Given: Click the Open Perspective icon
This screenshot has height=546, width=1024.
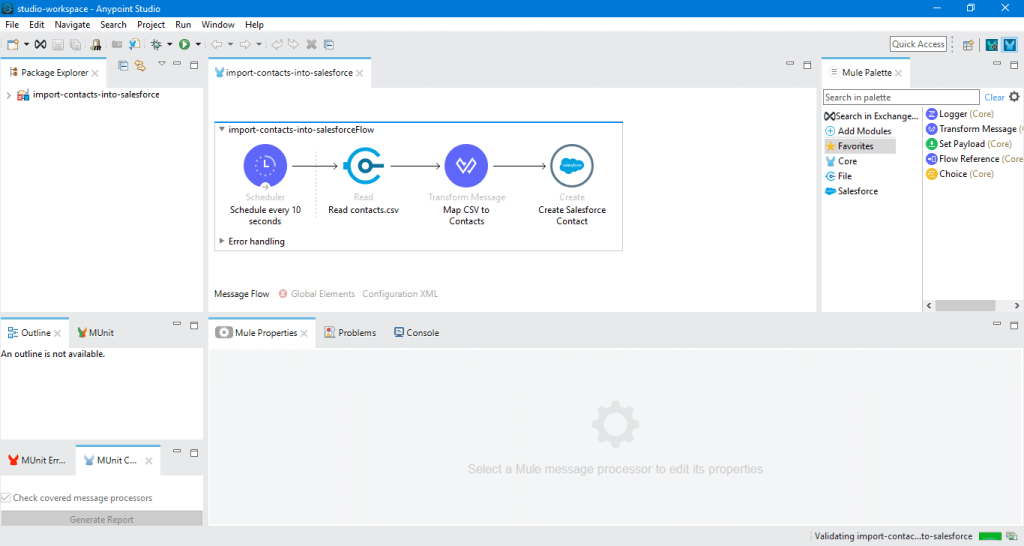Looking at the screenshot, I should [968, 44].
